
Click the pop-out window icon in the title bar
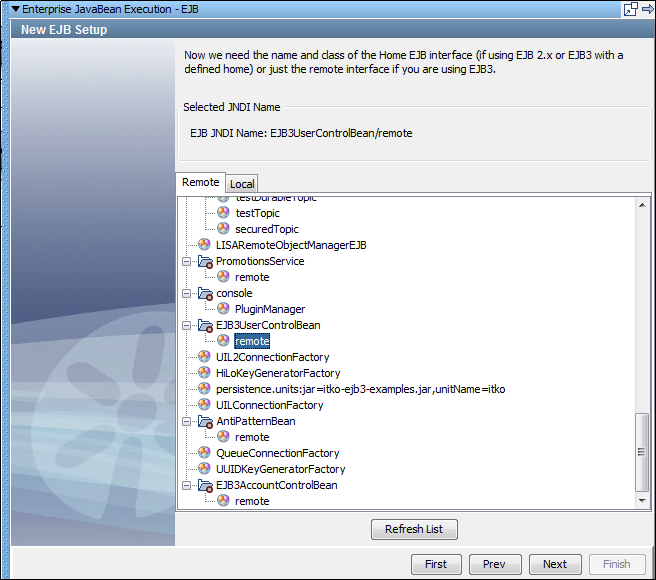(630, 9)
